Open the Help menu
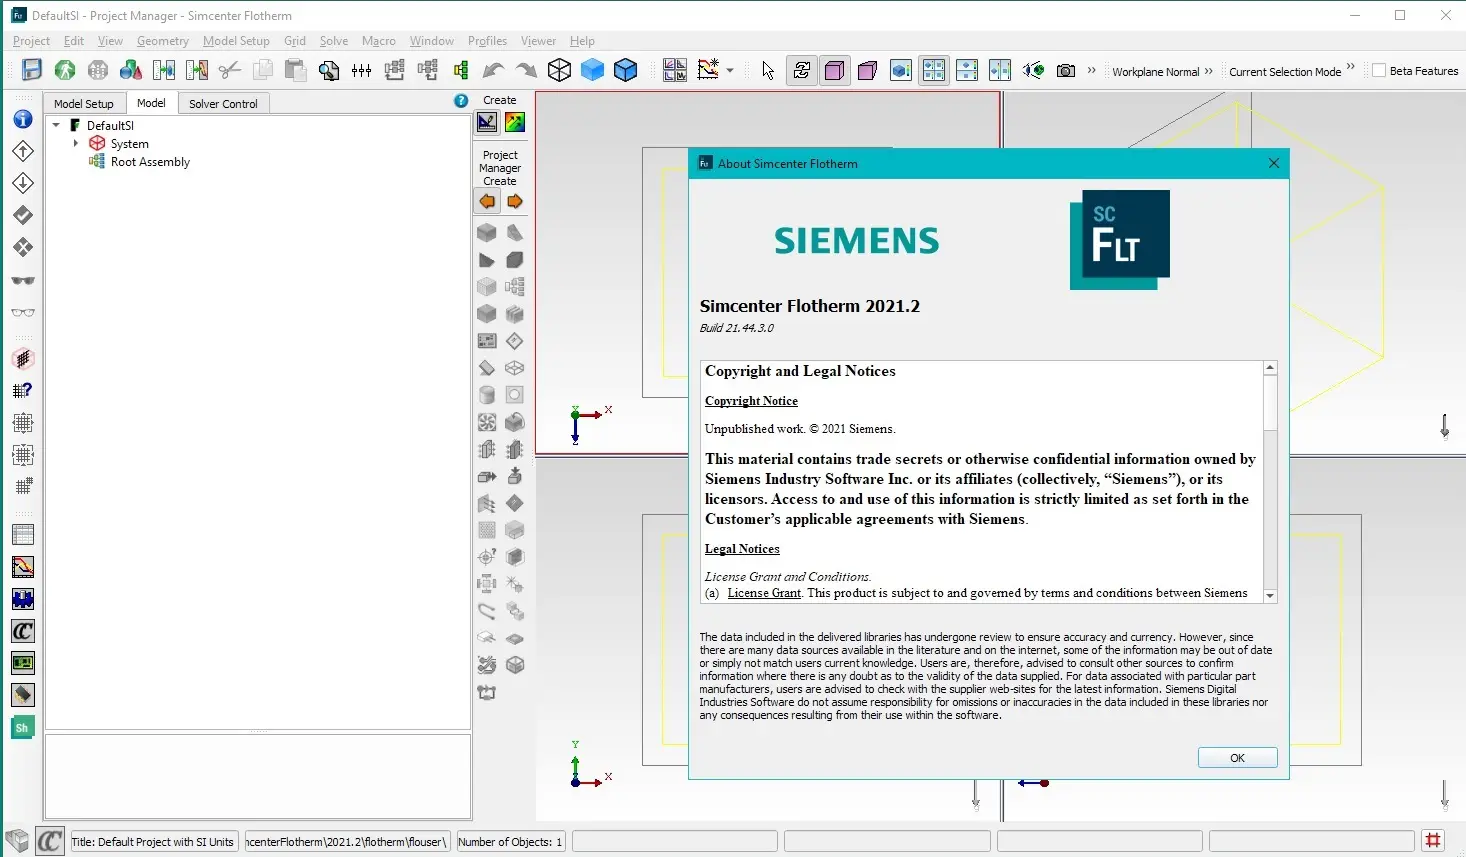 582,41
